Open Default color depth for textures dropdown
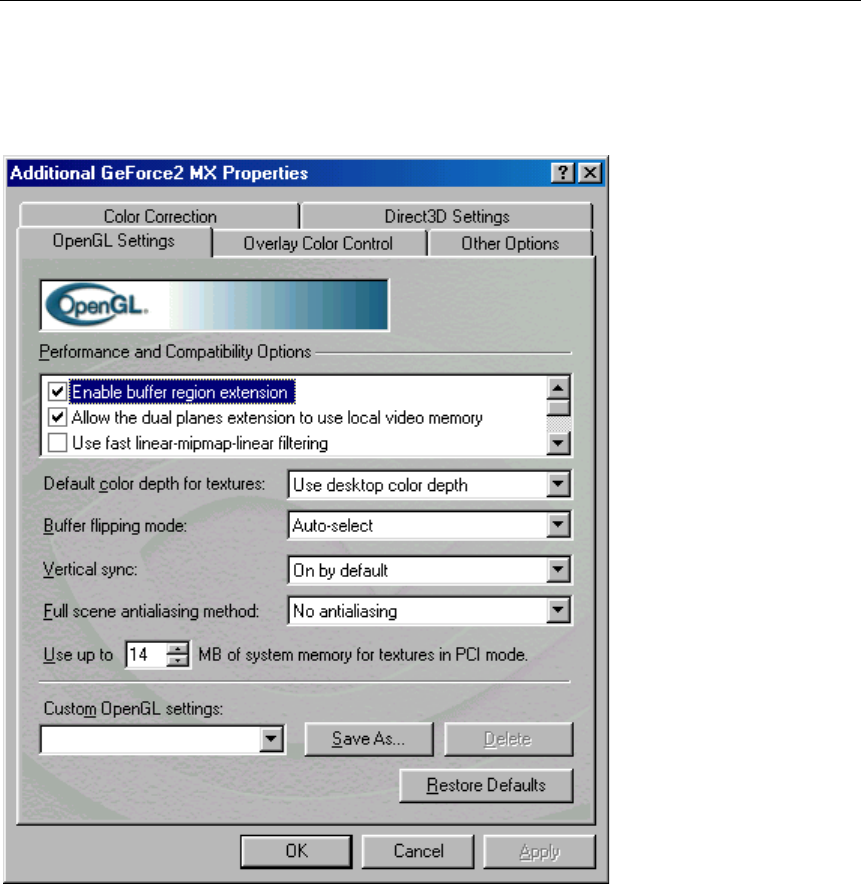This screenshot has width=861, height=884. click(558, 484)
